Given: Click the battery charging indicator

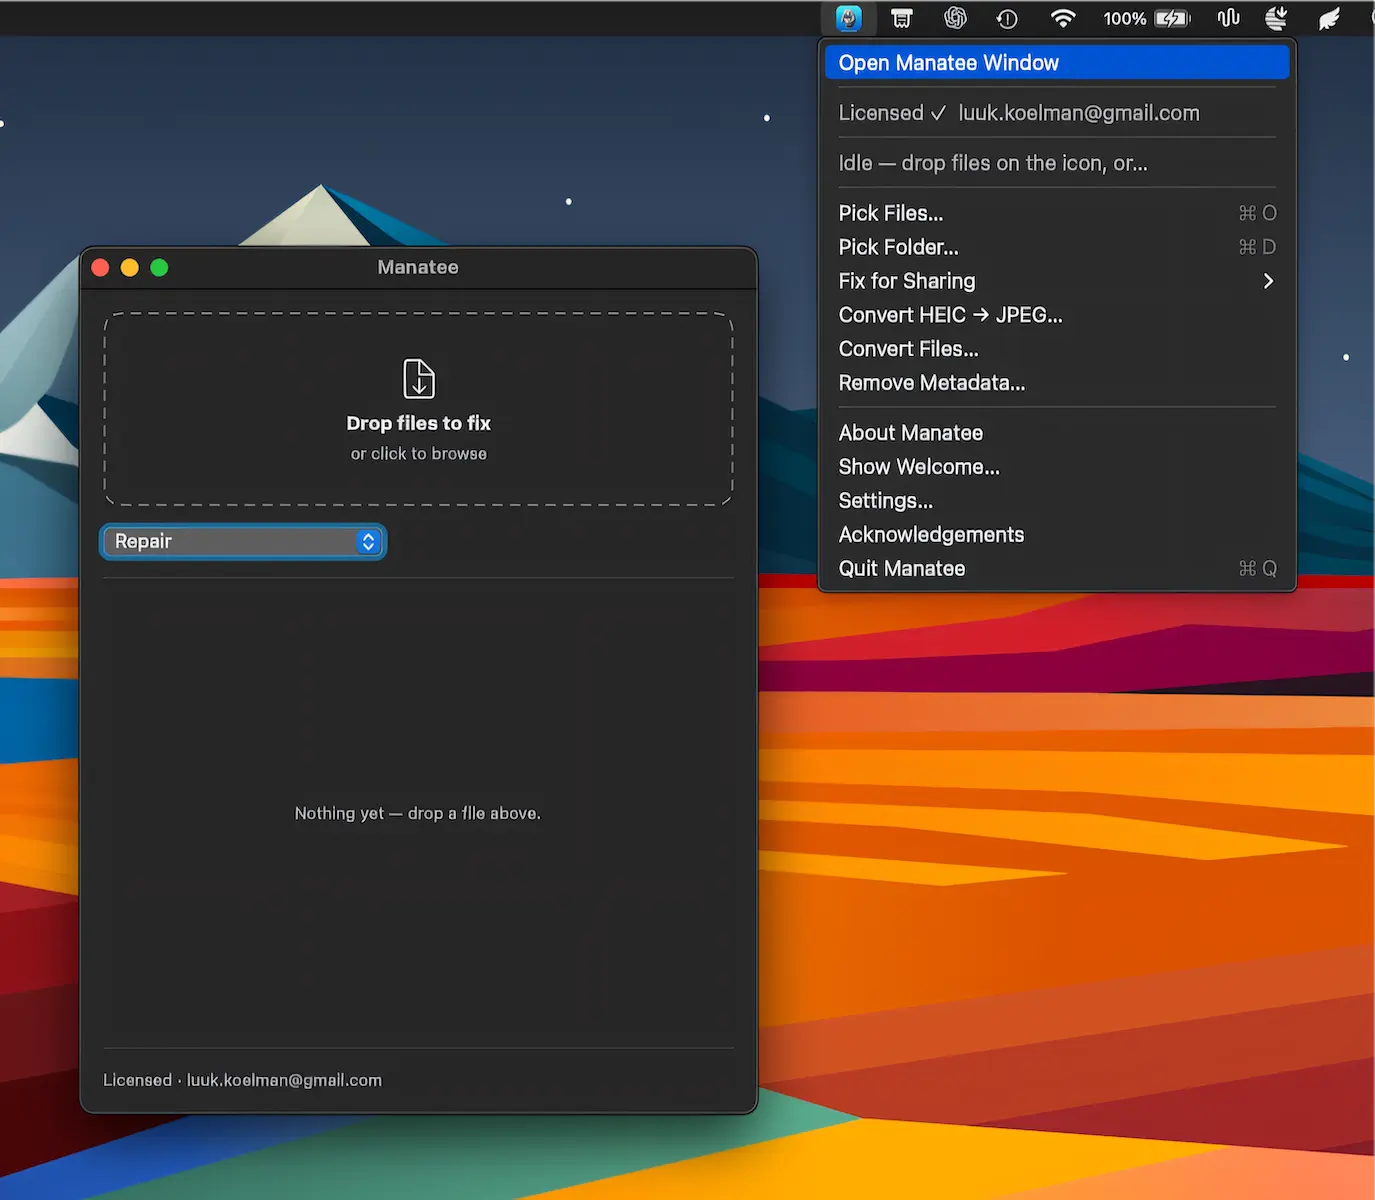Looking at the screenshot, I should click(1172, 18).
